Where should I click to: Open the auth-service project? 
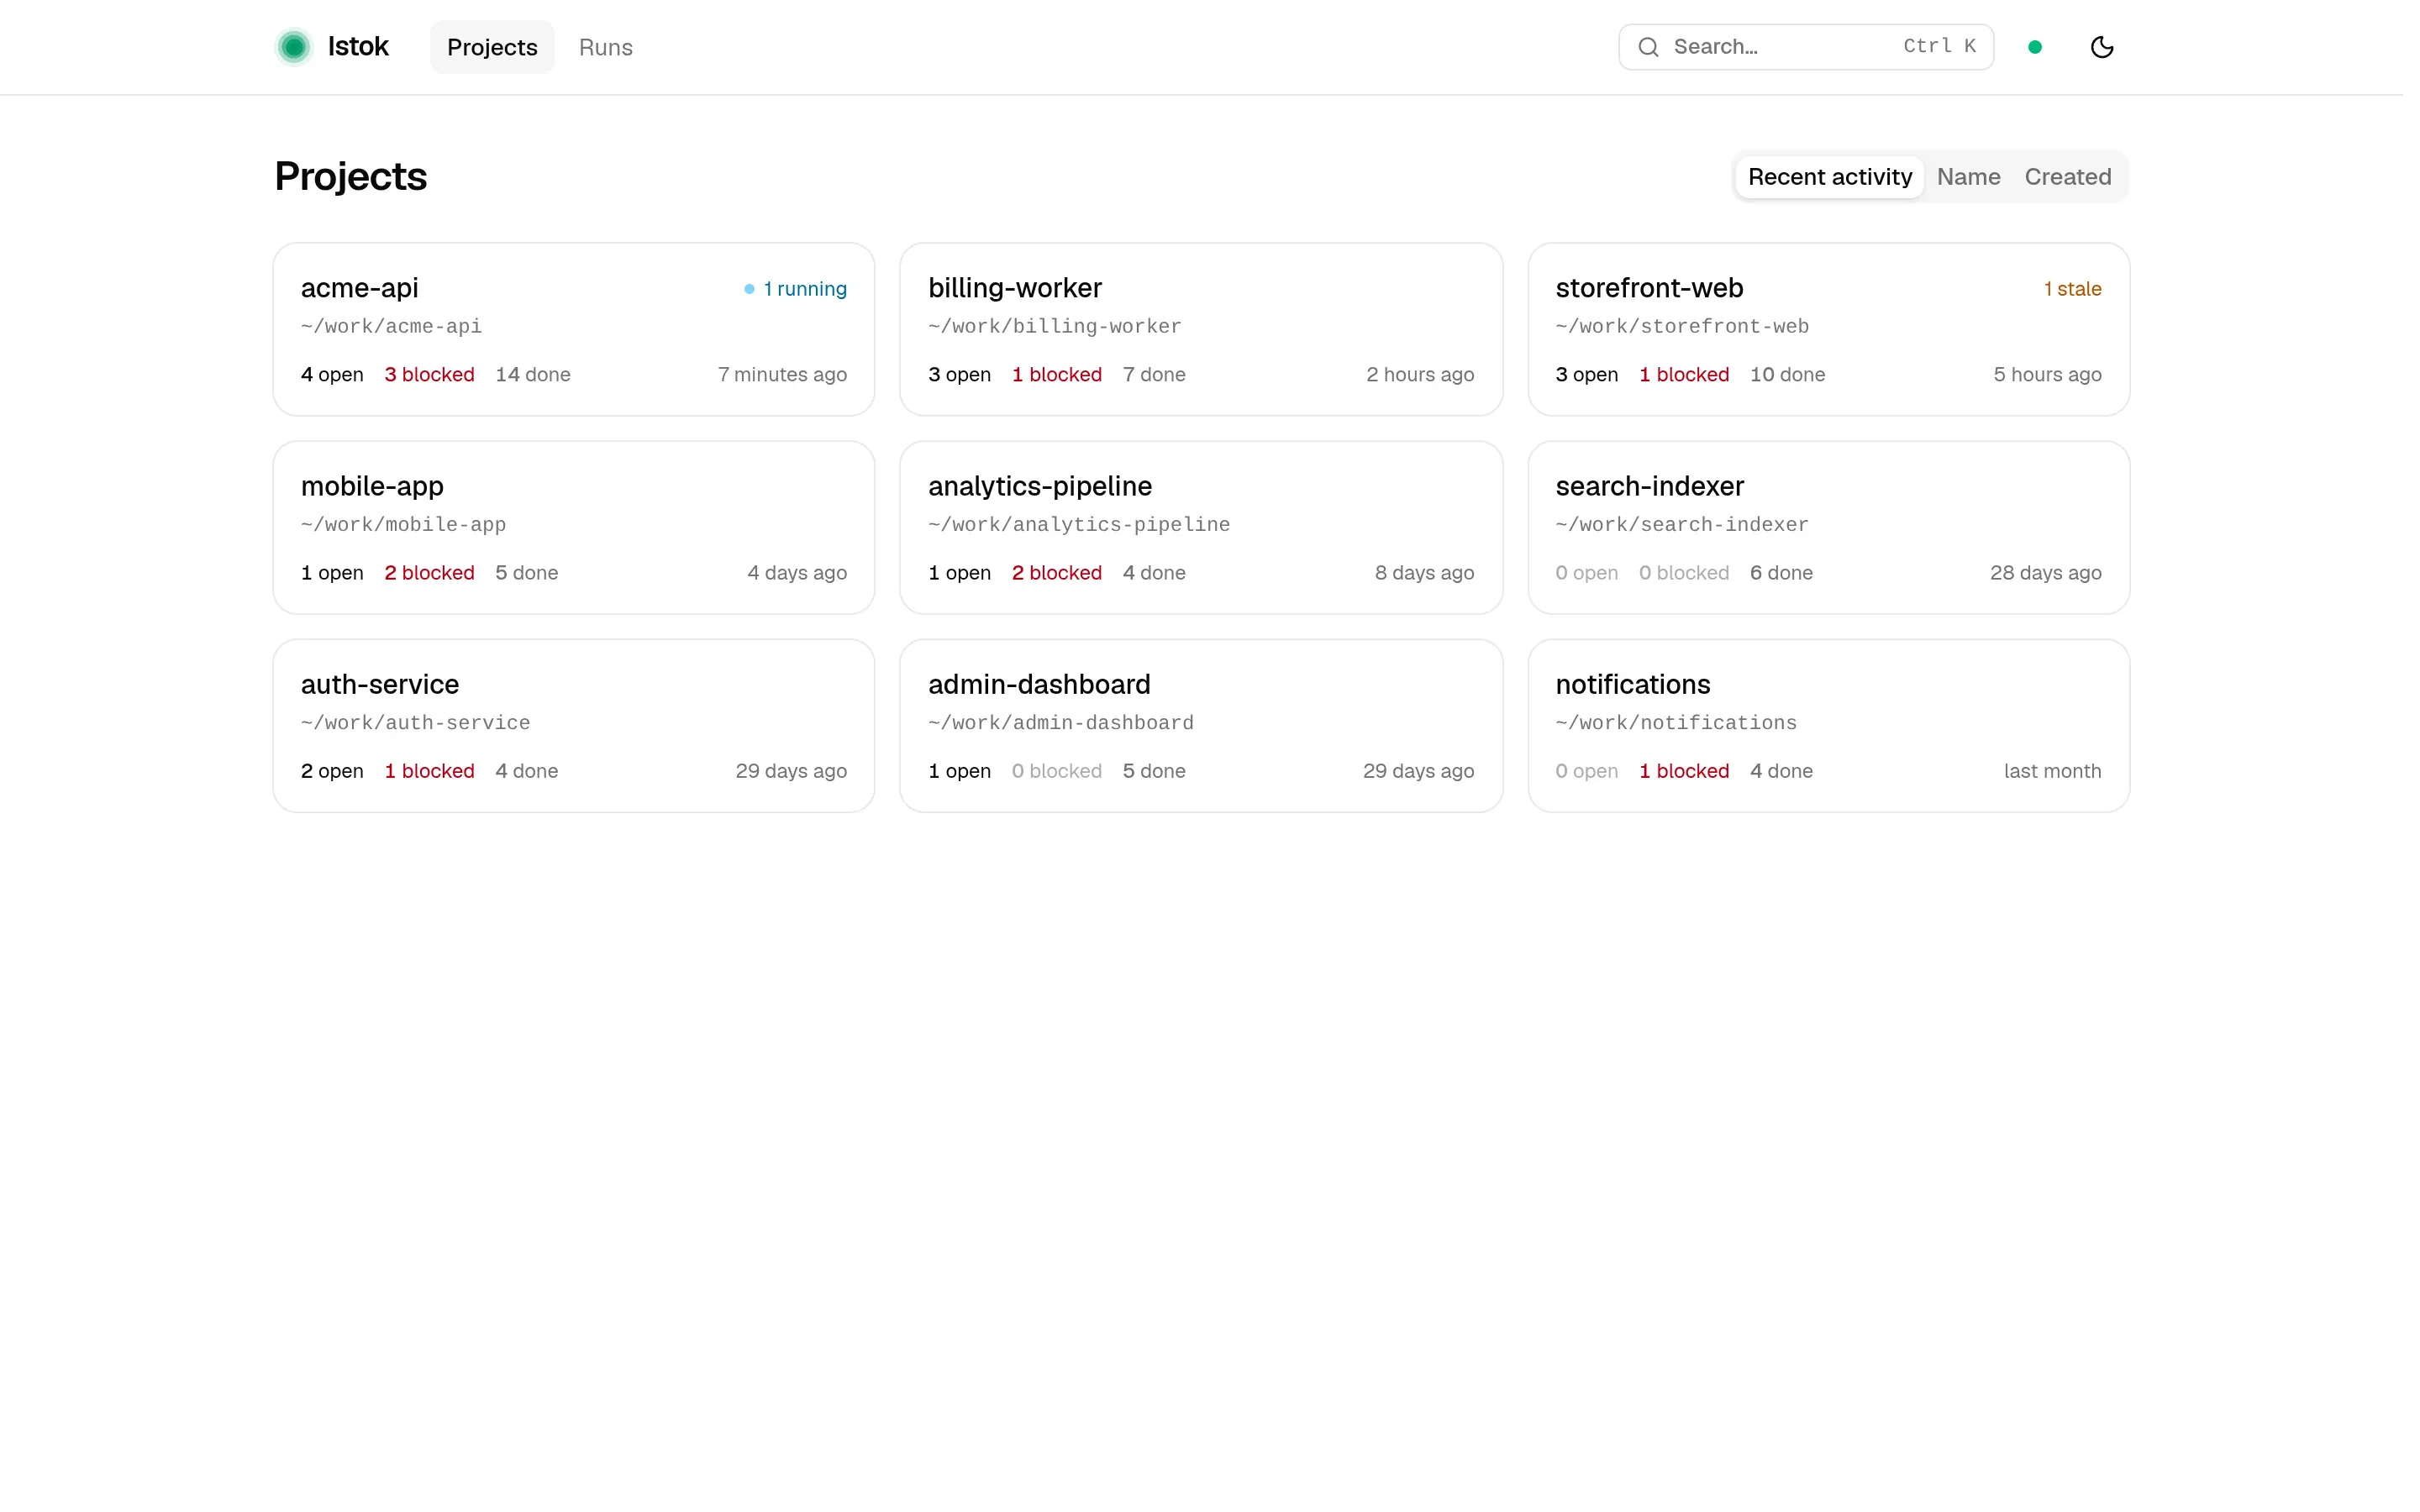coord(574,725)
